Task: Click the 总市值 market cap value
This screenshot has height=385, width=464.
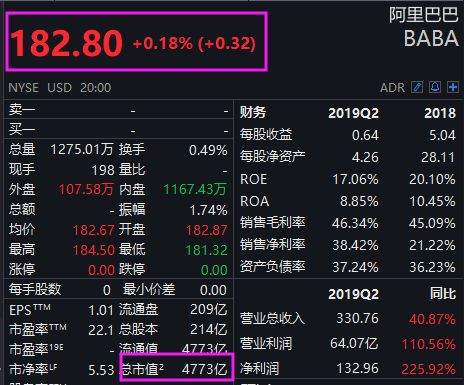Action: [x=205, y=369]
